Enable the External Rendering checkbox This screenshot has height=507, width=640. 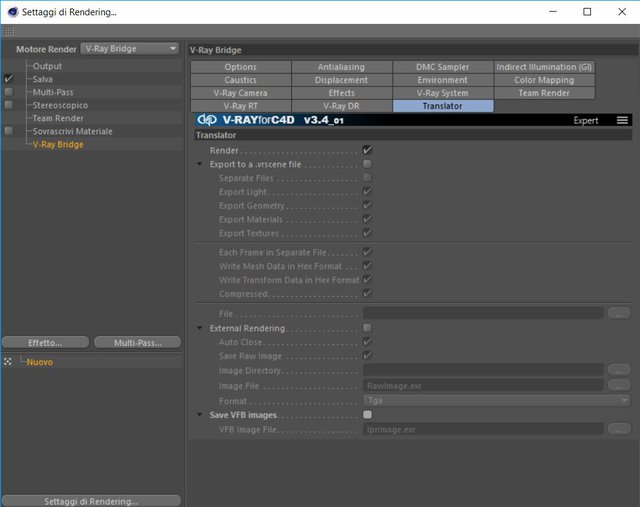pos(367,327)
